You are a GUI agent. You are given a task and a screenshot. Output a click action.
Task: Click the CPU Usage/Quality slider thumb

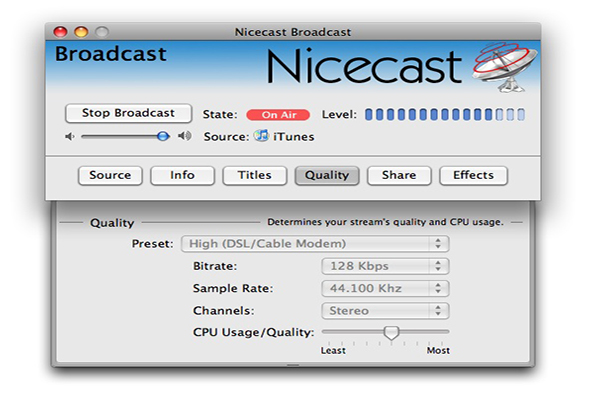click(x=391, y=333)
